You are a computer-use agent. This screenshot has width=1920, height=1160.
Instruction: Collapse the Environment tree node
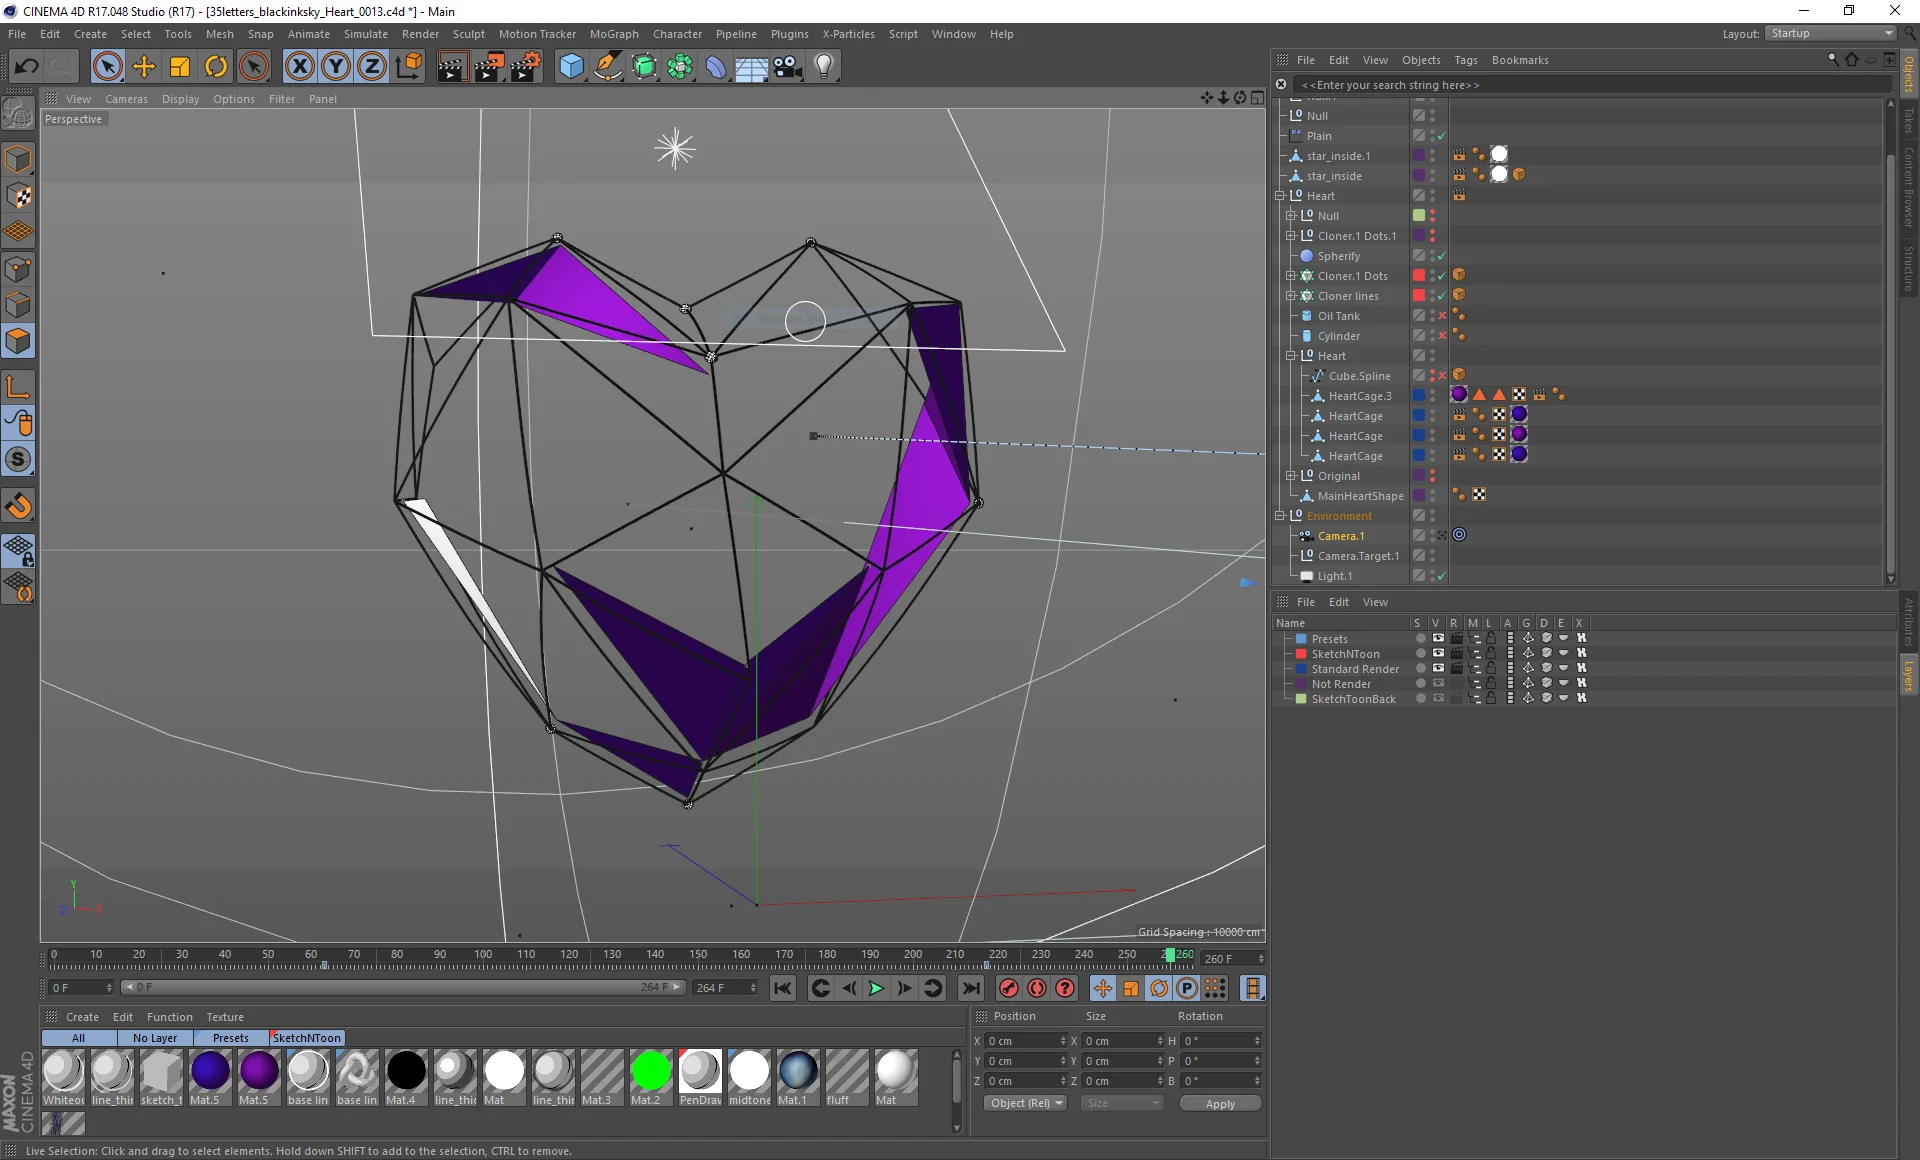[1279, 516]
